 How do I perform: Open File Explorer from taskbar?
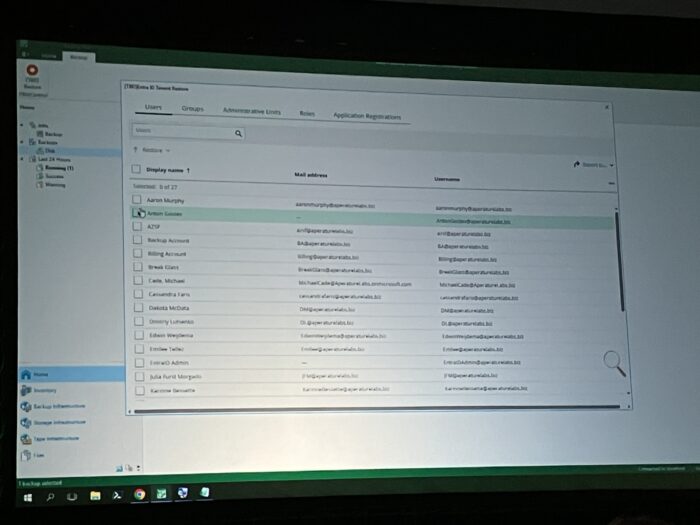(x=95, y=496)
